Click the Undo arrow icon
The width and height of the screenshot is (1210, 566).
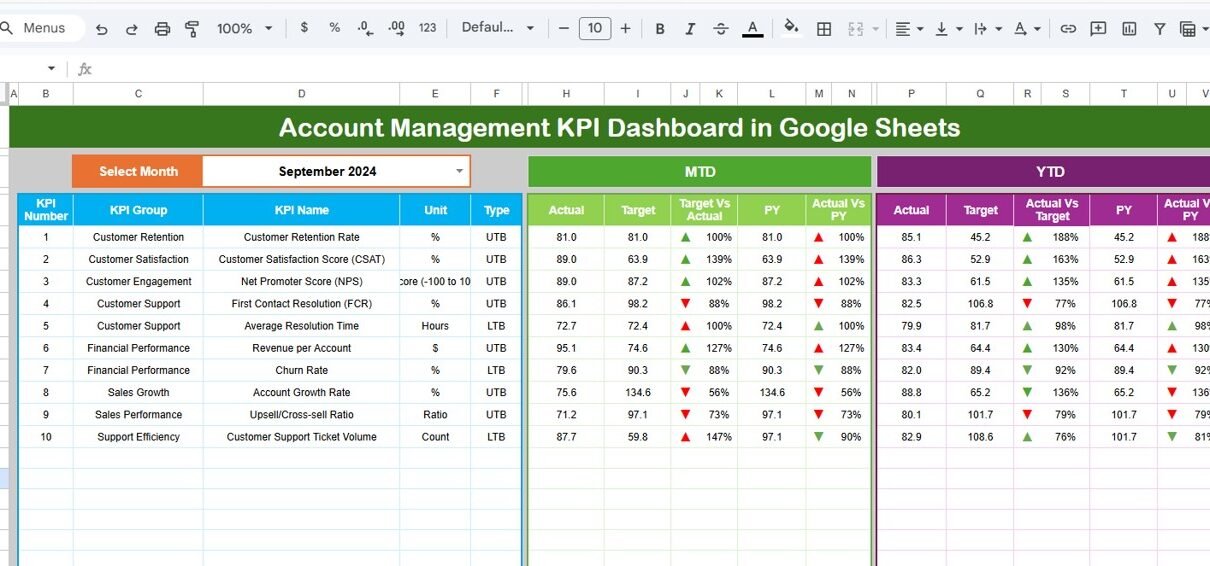[x=101, y=29]
